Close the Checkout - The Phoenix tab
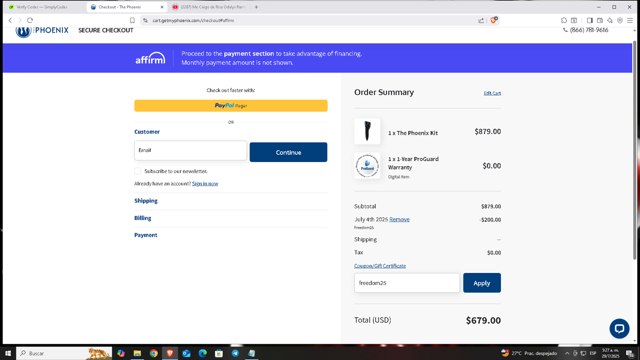640x360 pixels. coord(162,7)
